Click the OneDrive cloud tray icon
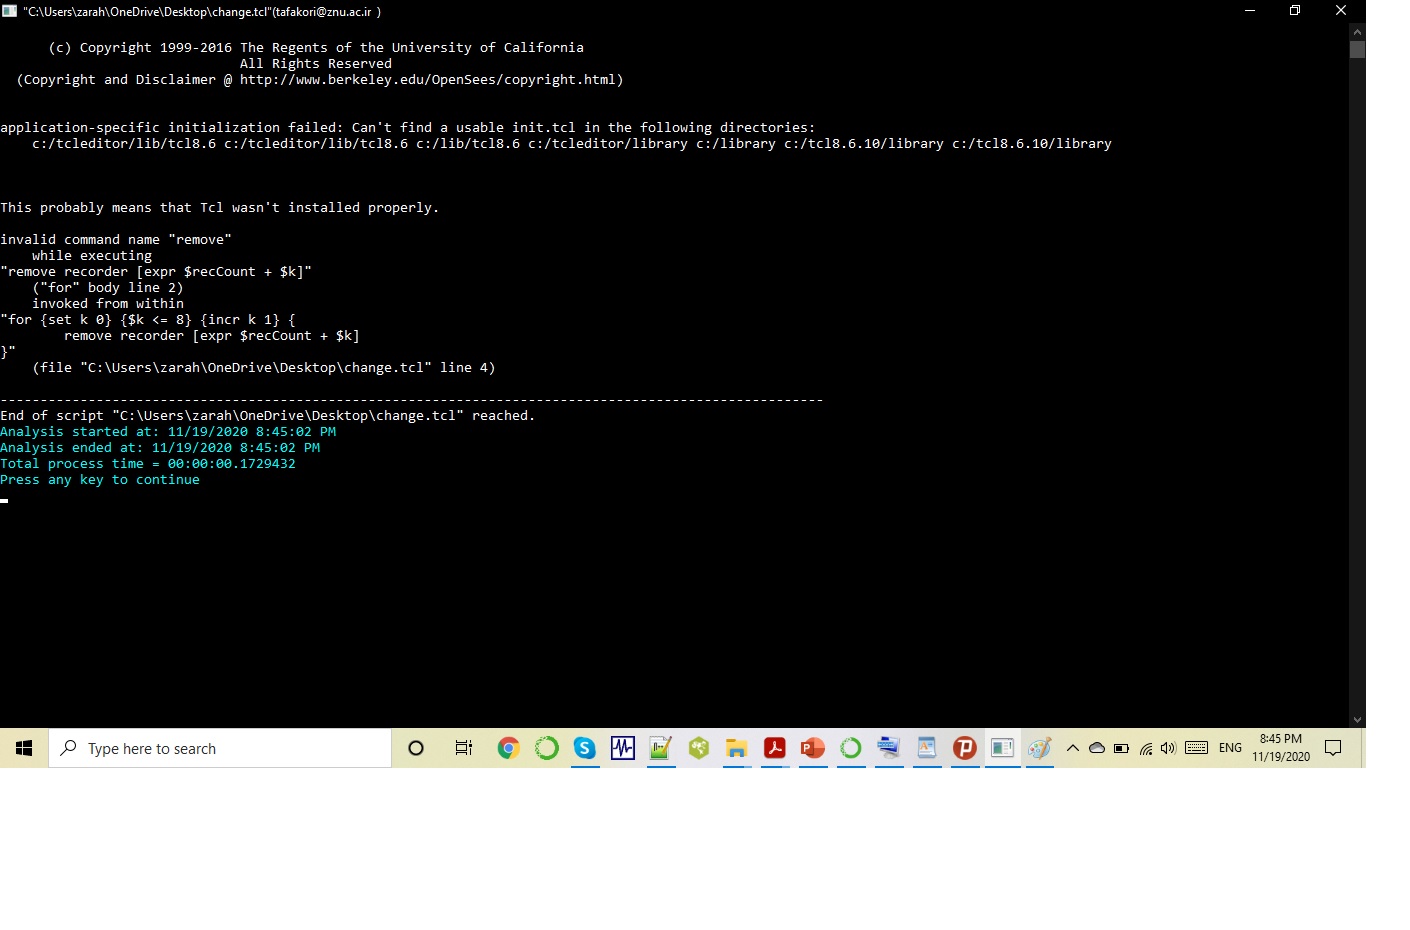 point(1097,748)
